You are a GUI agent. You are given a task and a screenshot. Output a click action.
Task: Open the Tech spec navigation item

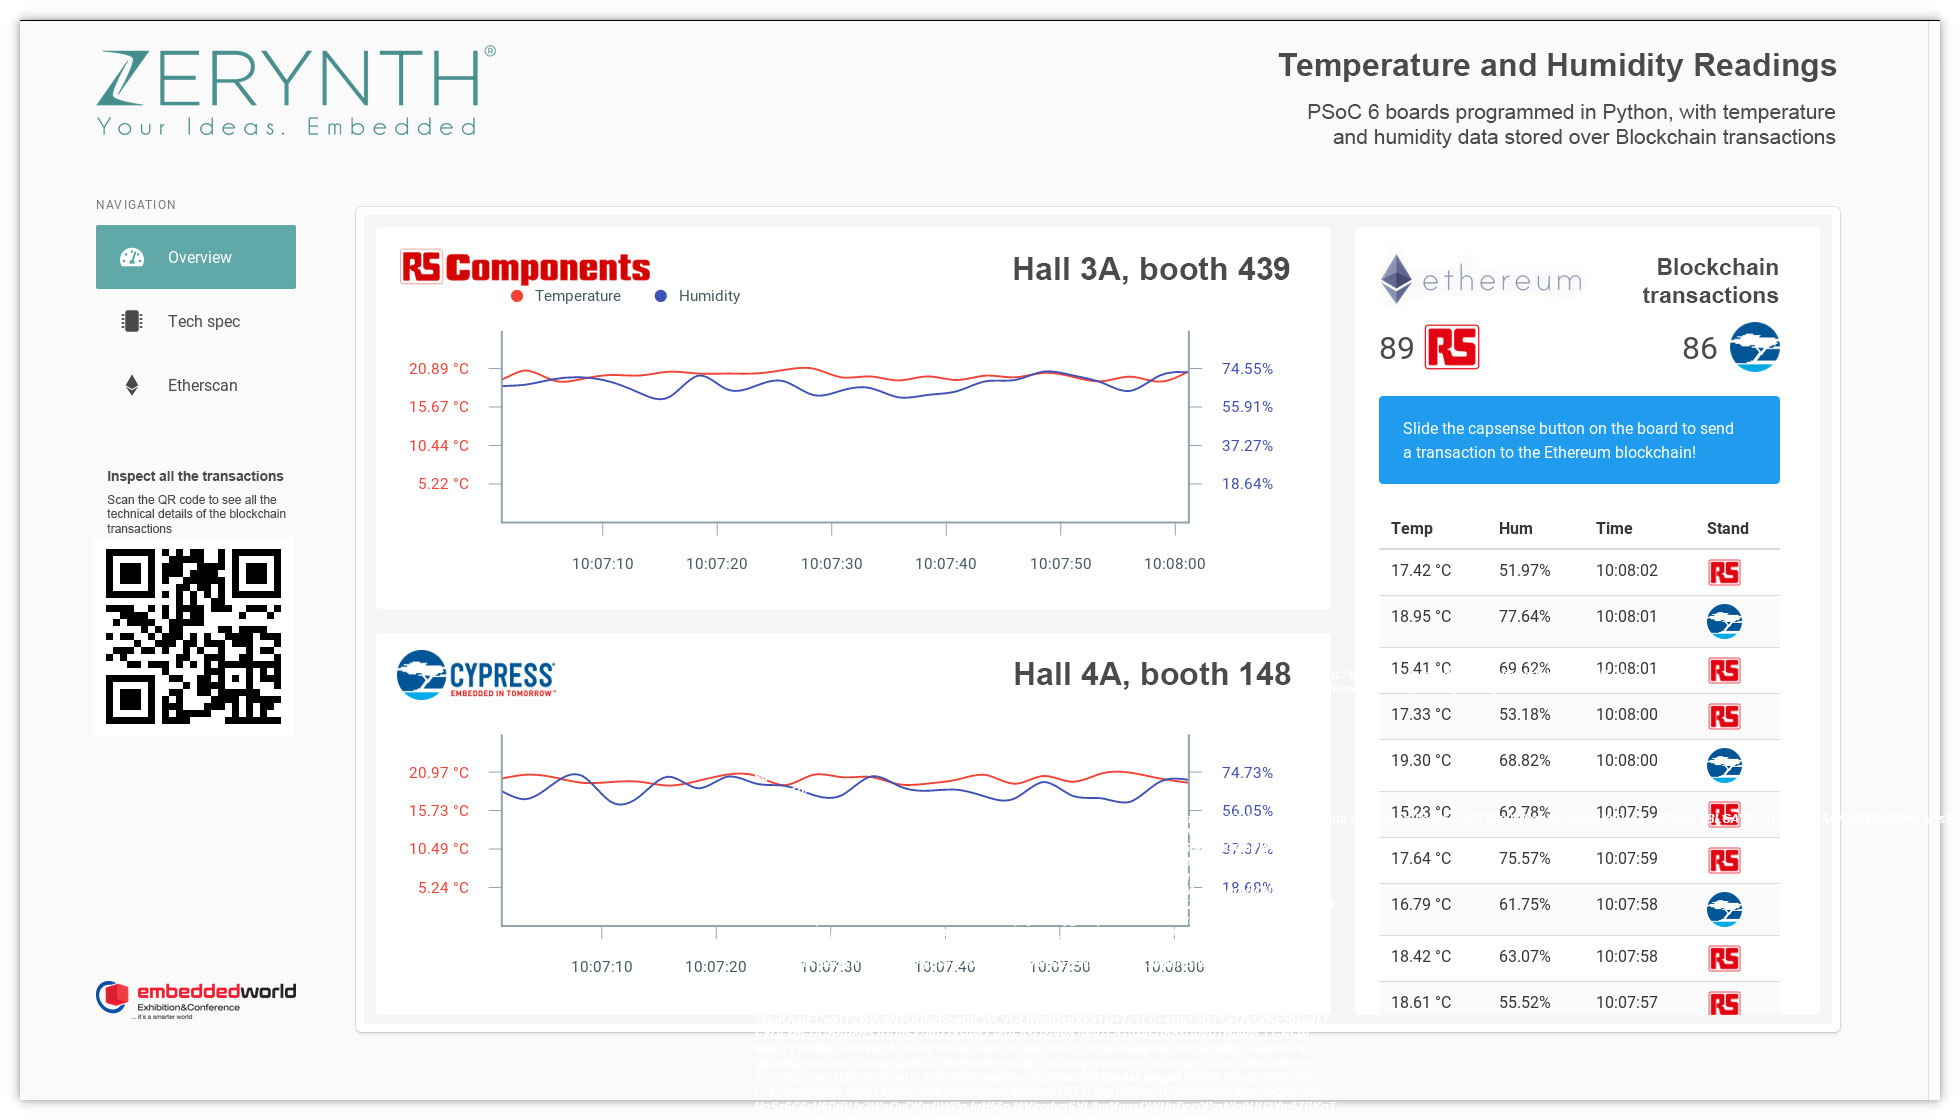[x=196, y=321]
